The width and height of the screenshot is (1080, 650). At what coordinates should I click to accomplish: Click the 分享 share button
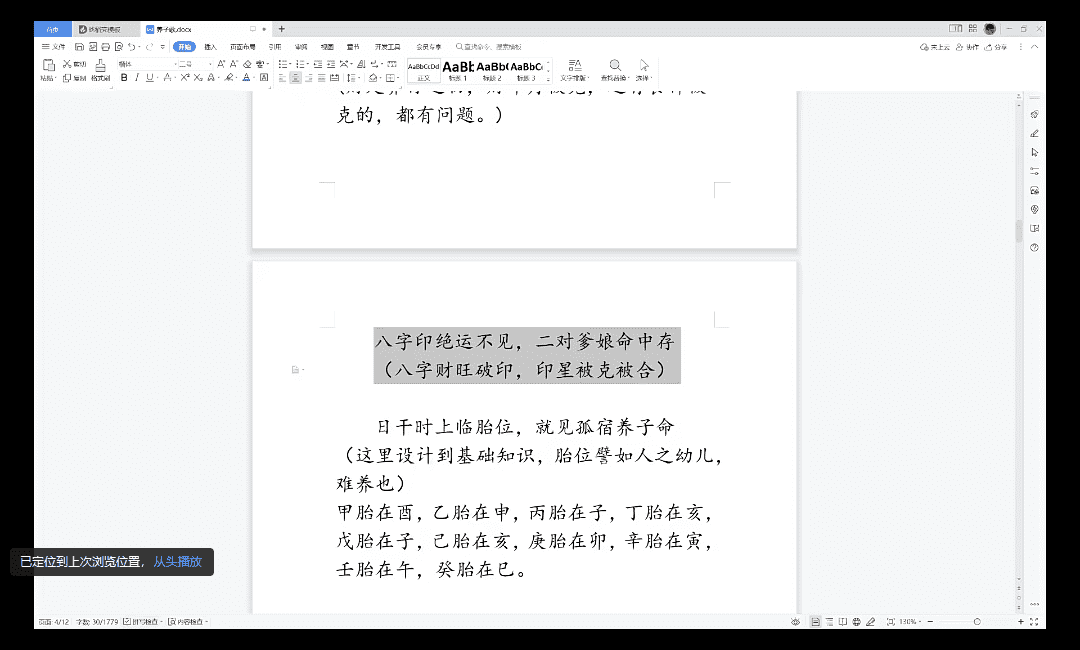tap(996, 47)
